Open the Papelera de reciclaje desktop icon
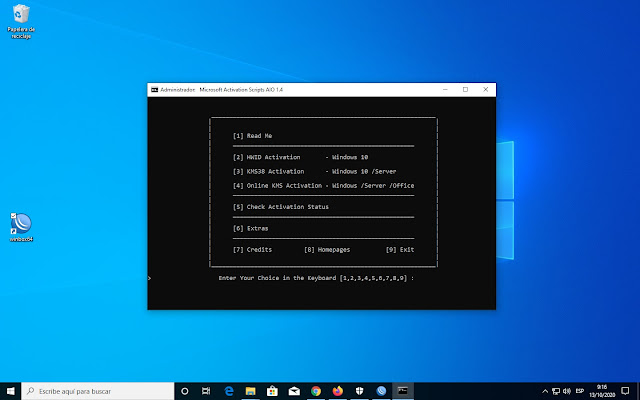Screen dimensions: 640x400 [21, 21]
